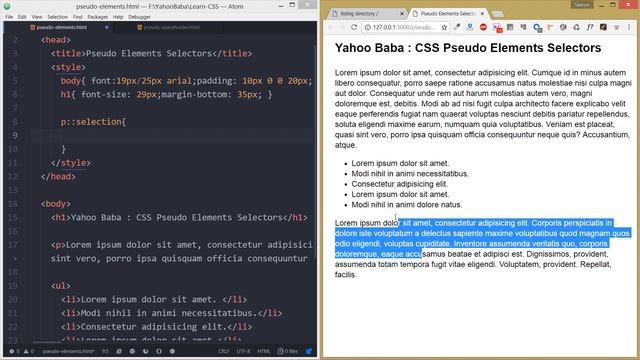Click the first round icon after cursor position

point(119,351)
